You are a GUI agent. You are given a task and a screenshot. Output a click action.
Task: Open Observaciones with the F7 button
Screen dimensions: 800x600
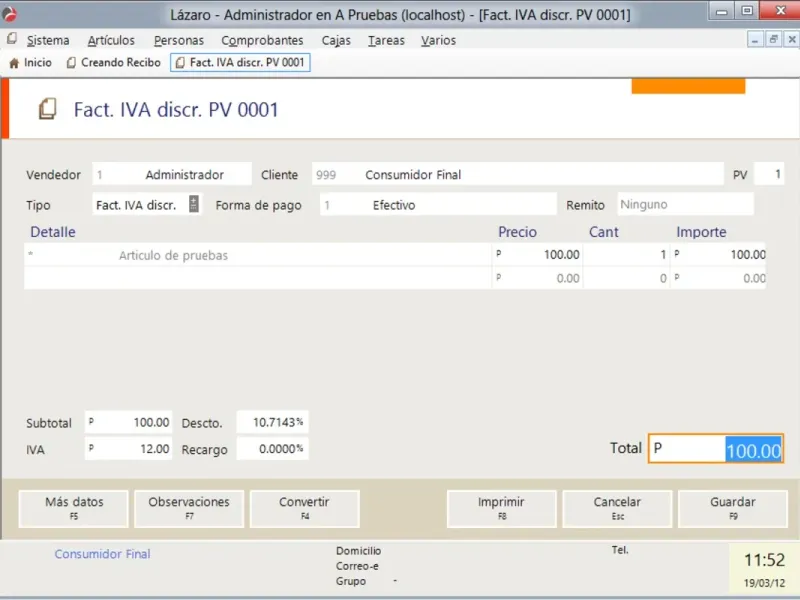point(189,508)
